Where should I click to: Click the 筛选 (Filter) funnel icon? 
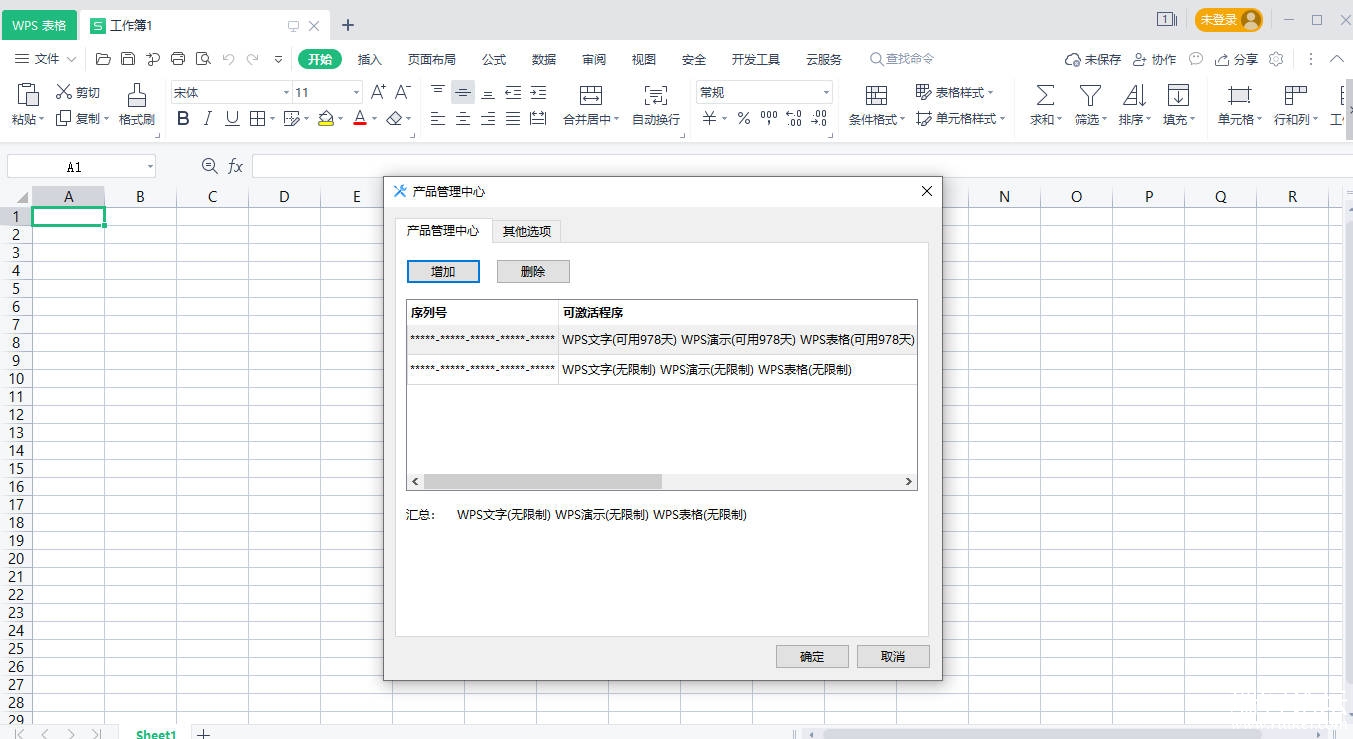click(x=1090, y=95)
